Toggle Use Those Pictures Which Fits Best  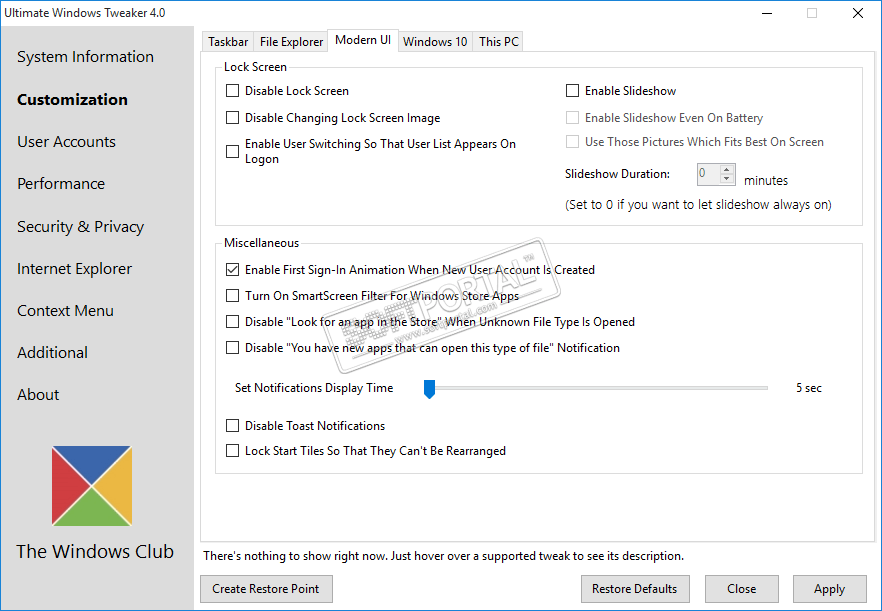coord(572,142)
